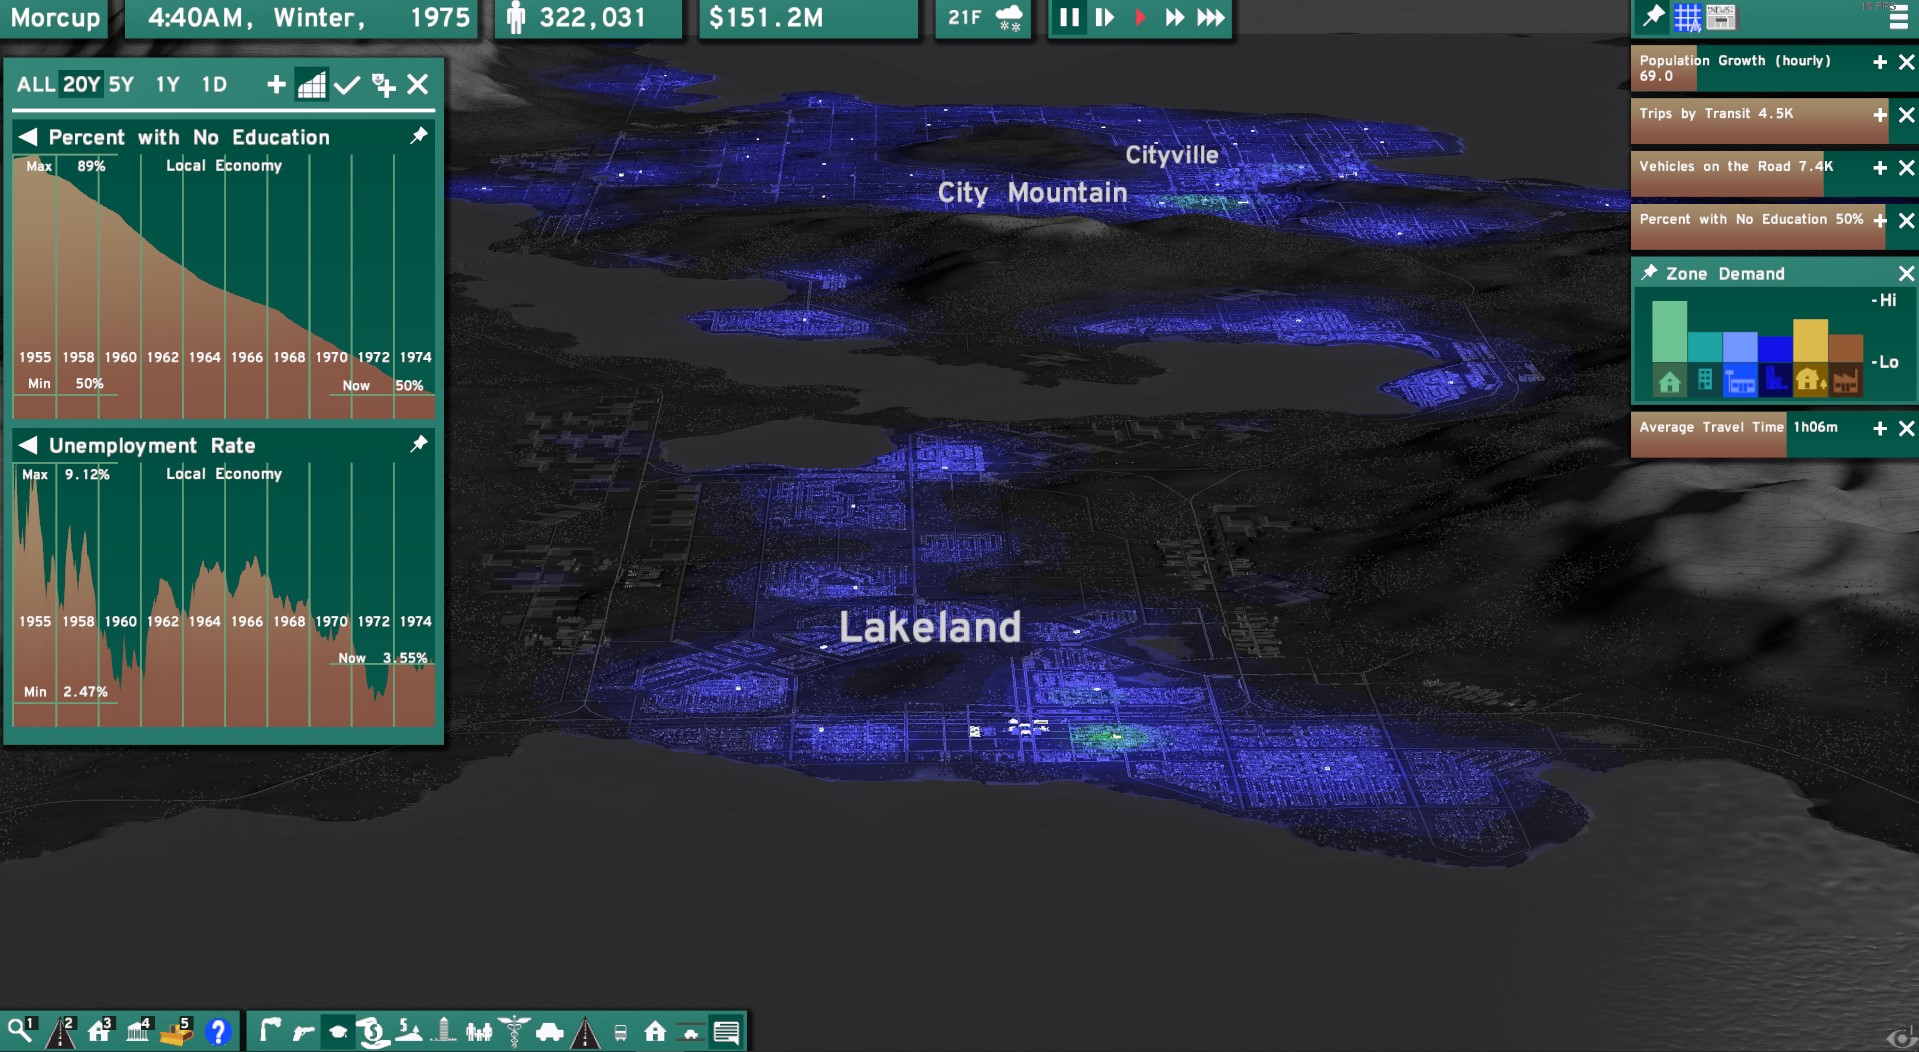
Task: Click the bar chart icon in charts panel
Action: click(312, 85)
